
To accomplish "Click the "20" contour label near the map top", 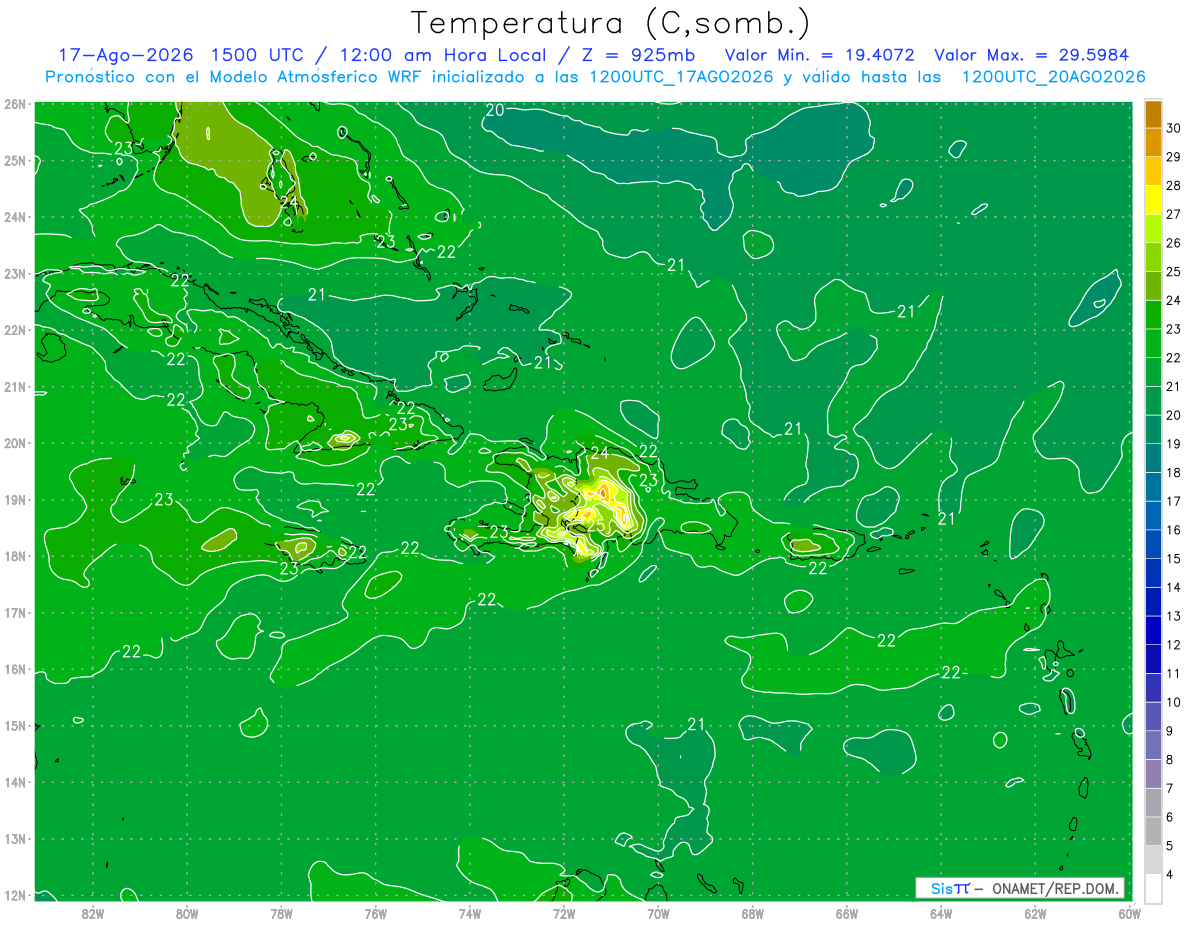I will click(494, 110).
